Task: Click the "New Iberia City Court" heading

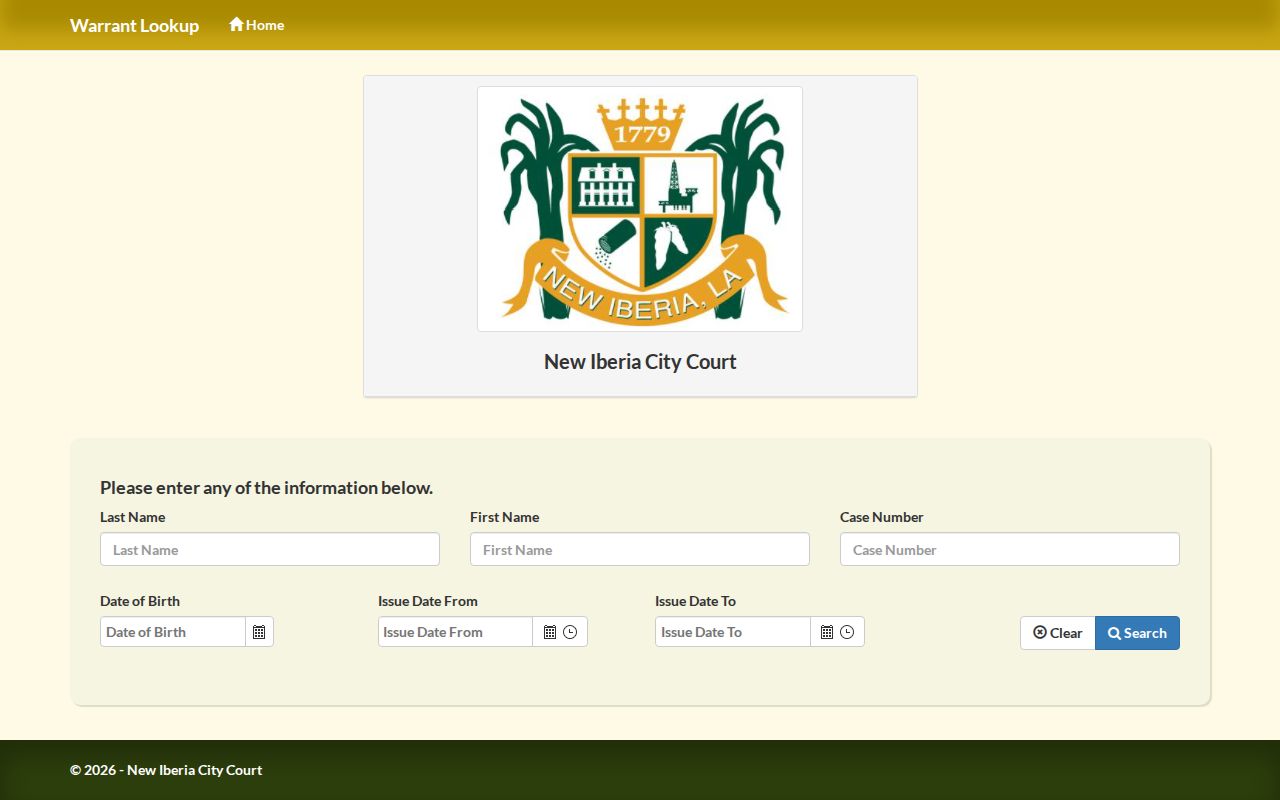Action: (x=640, y=362)
